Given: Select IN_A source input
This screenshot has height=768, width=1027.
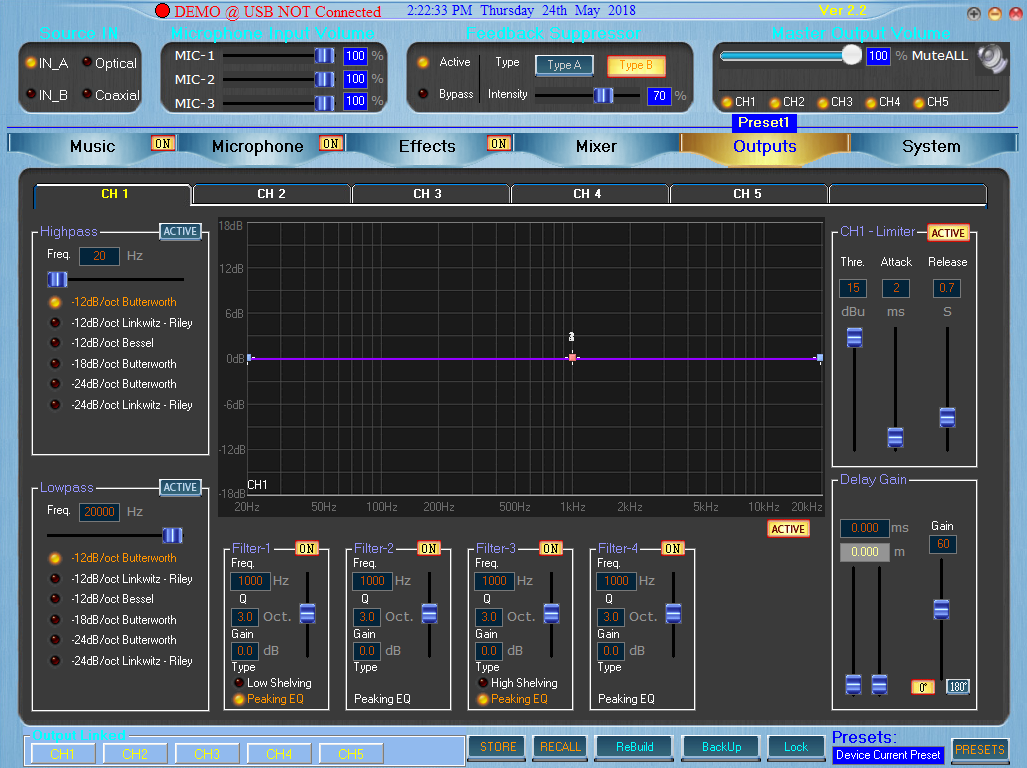Looking at the screenshot, I should point(31,63).
